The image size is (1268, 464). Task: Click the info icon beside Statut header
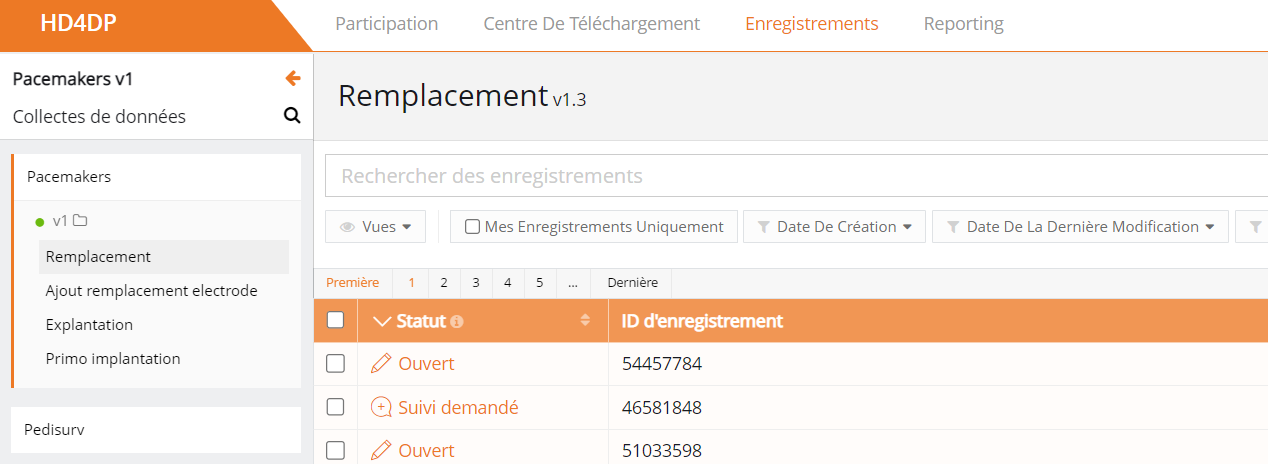click(457, 322)
